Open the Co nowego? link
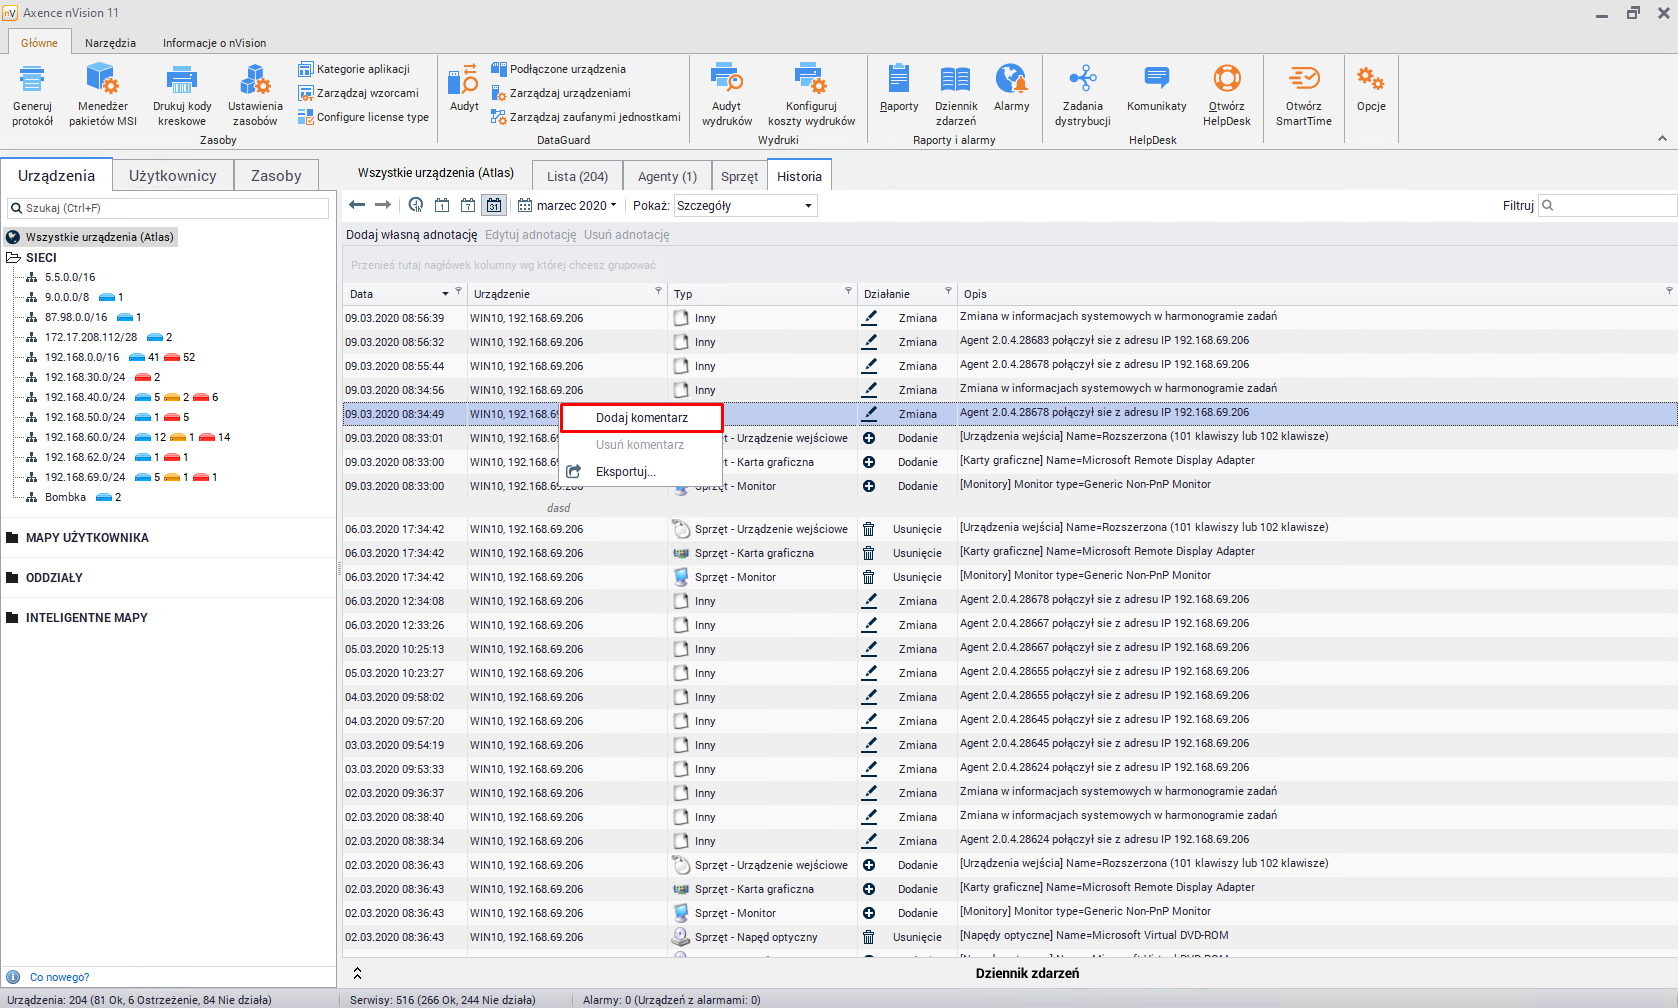Screen dimensions: 1678x1008 pyautogui.click(x=59, y=977)
